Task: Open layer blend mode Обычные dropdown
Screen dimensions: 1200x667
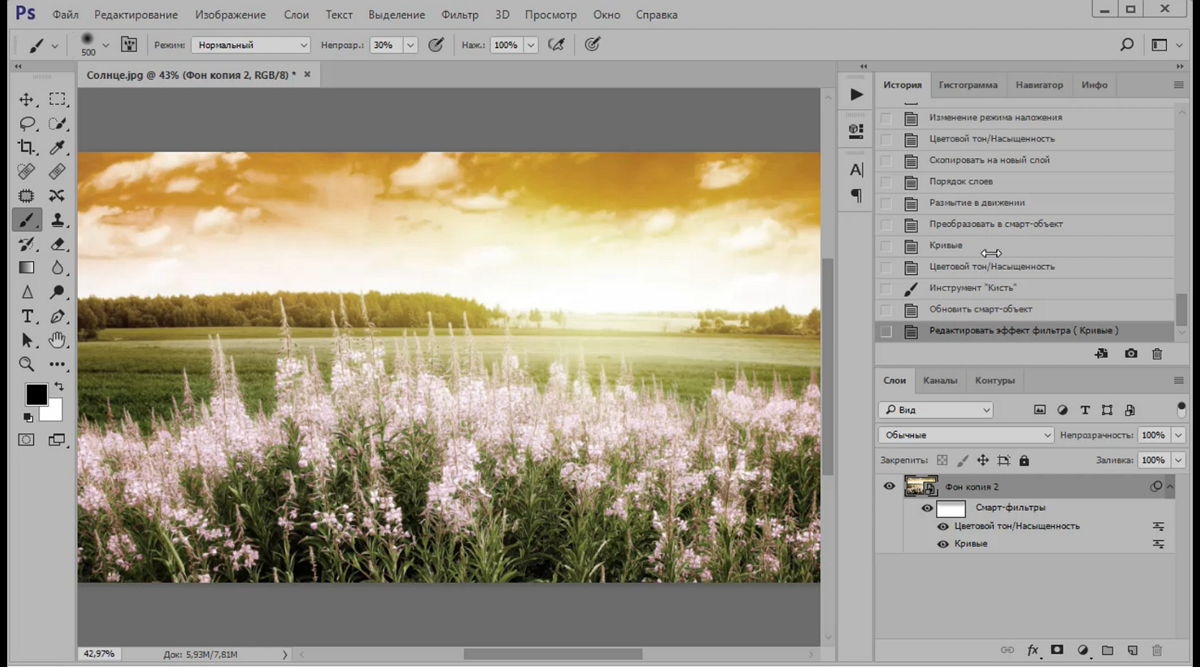Action: 966,435
